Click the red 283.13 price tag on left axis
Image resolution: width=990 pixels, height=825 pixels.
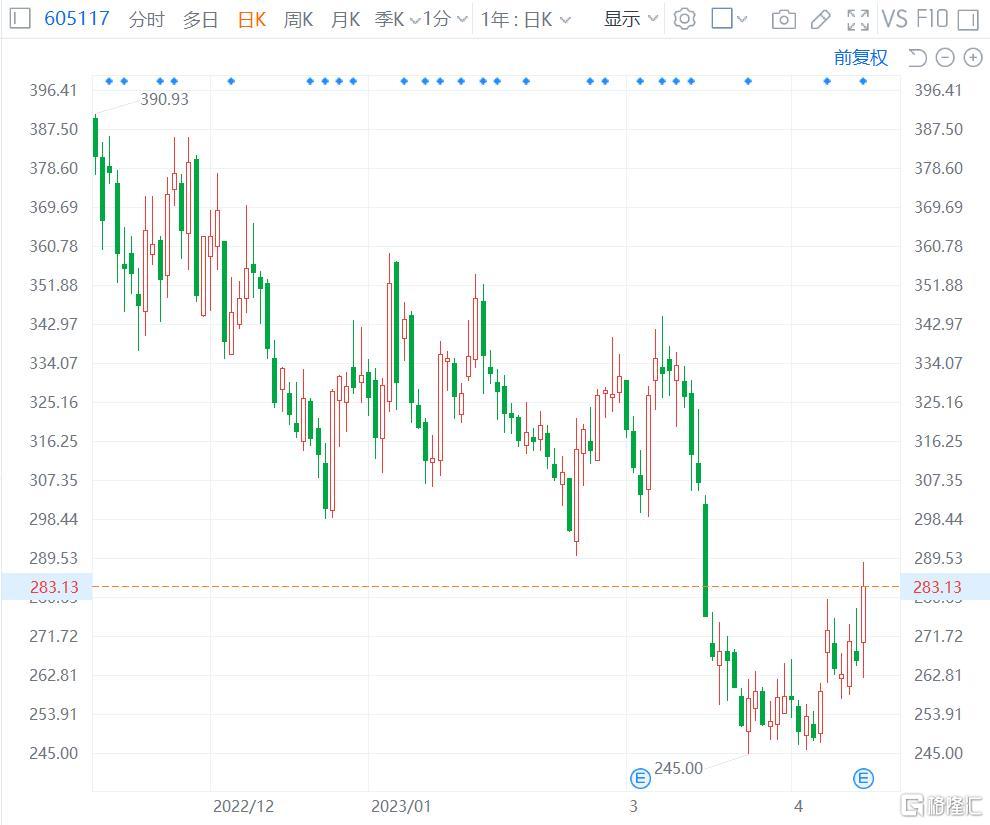click(54, 587)
